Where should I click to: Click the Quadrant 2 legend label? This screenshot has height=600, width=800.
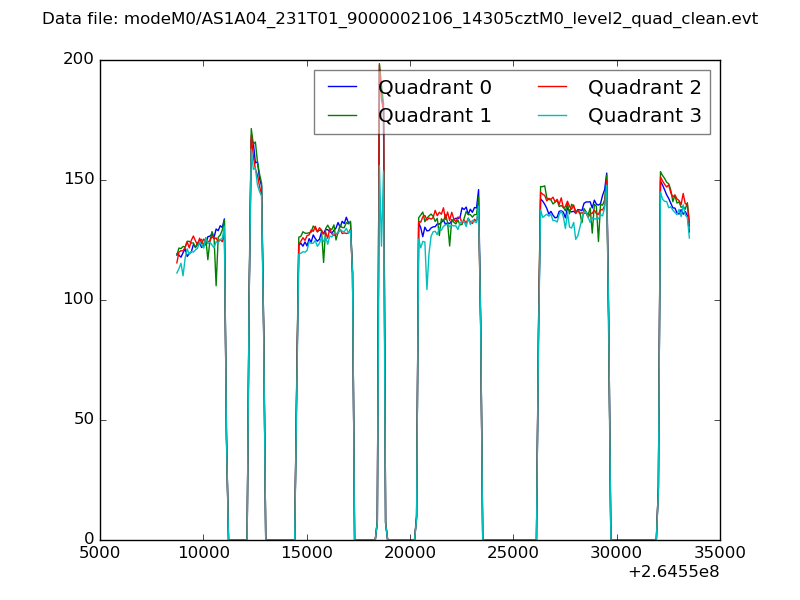pos(644,87)
